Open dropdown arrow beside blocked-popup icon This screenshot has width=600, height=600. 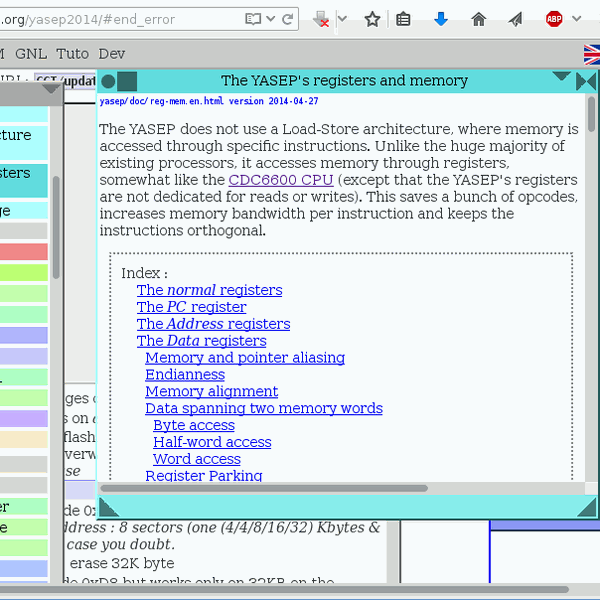[343, 19]
